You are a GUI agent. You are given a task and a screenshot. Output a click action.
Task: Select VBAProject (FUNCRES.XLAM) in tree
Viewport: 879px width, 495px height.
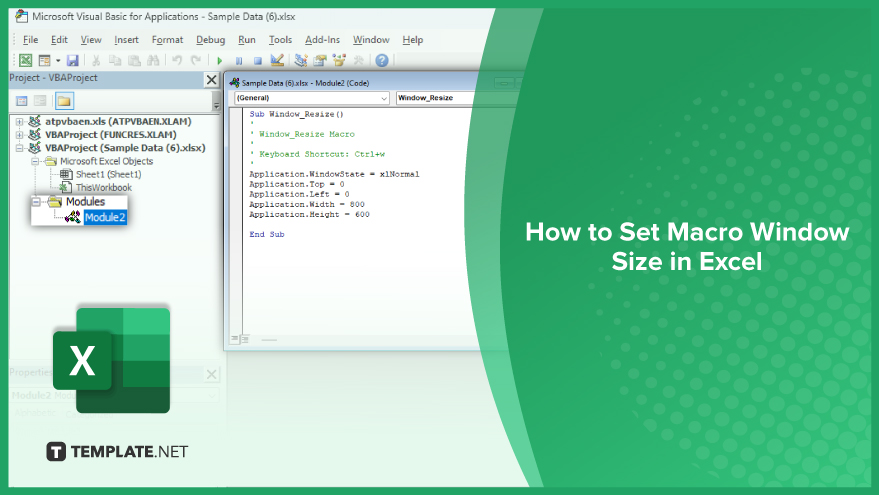tap(110, 135)
